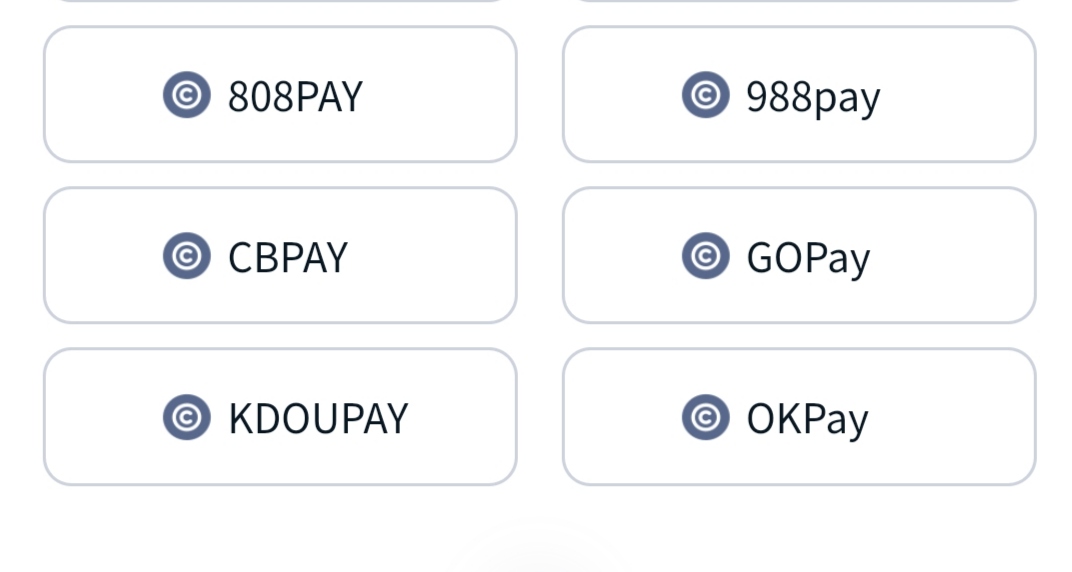This screenshot has width=1072, height=572.
Task: Select the 988pay payment option
Action: tap(799, 94)
